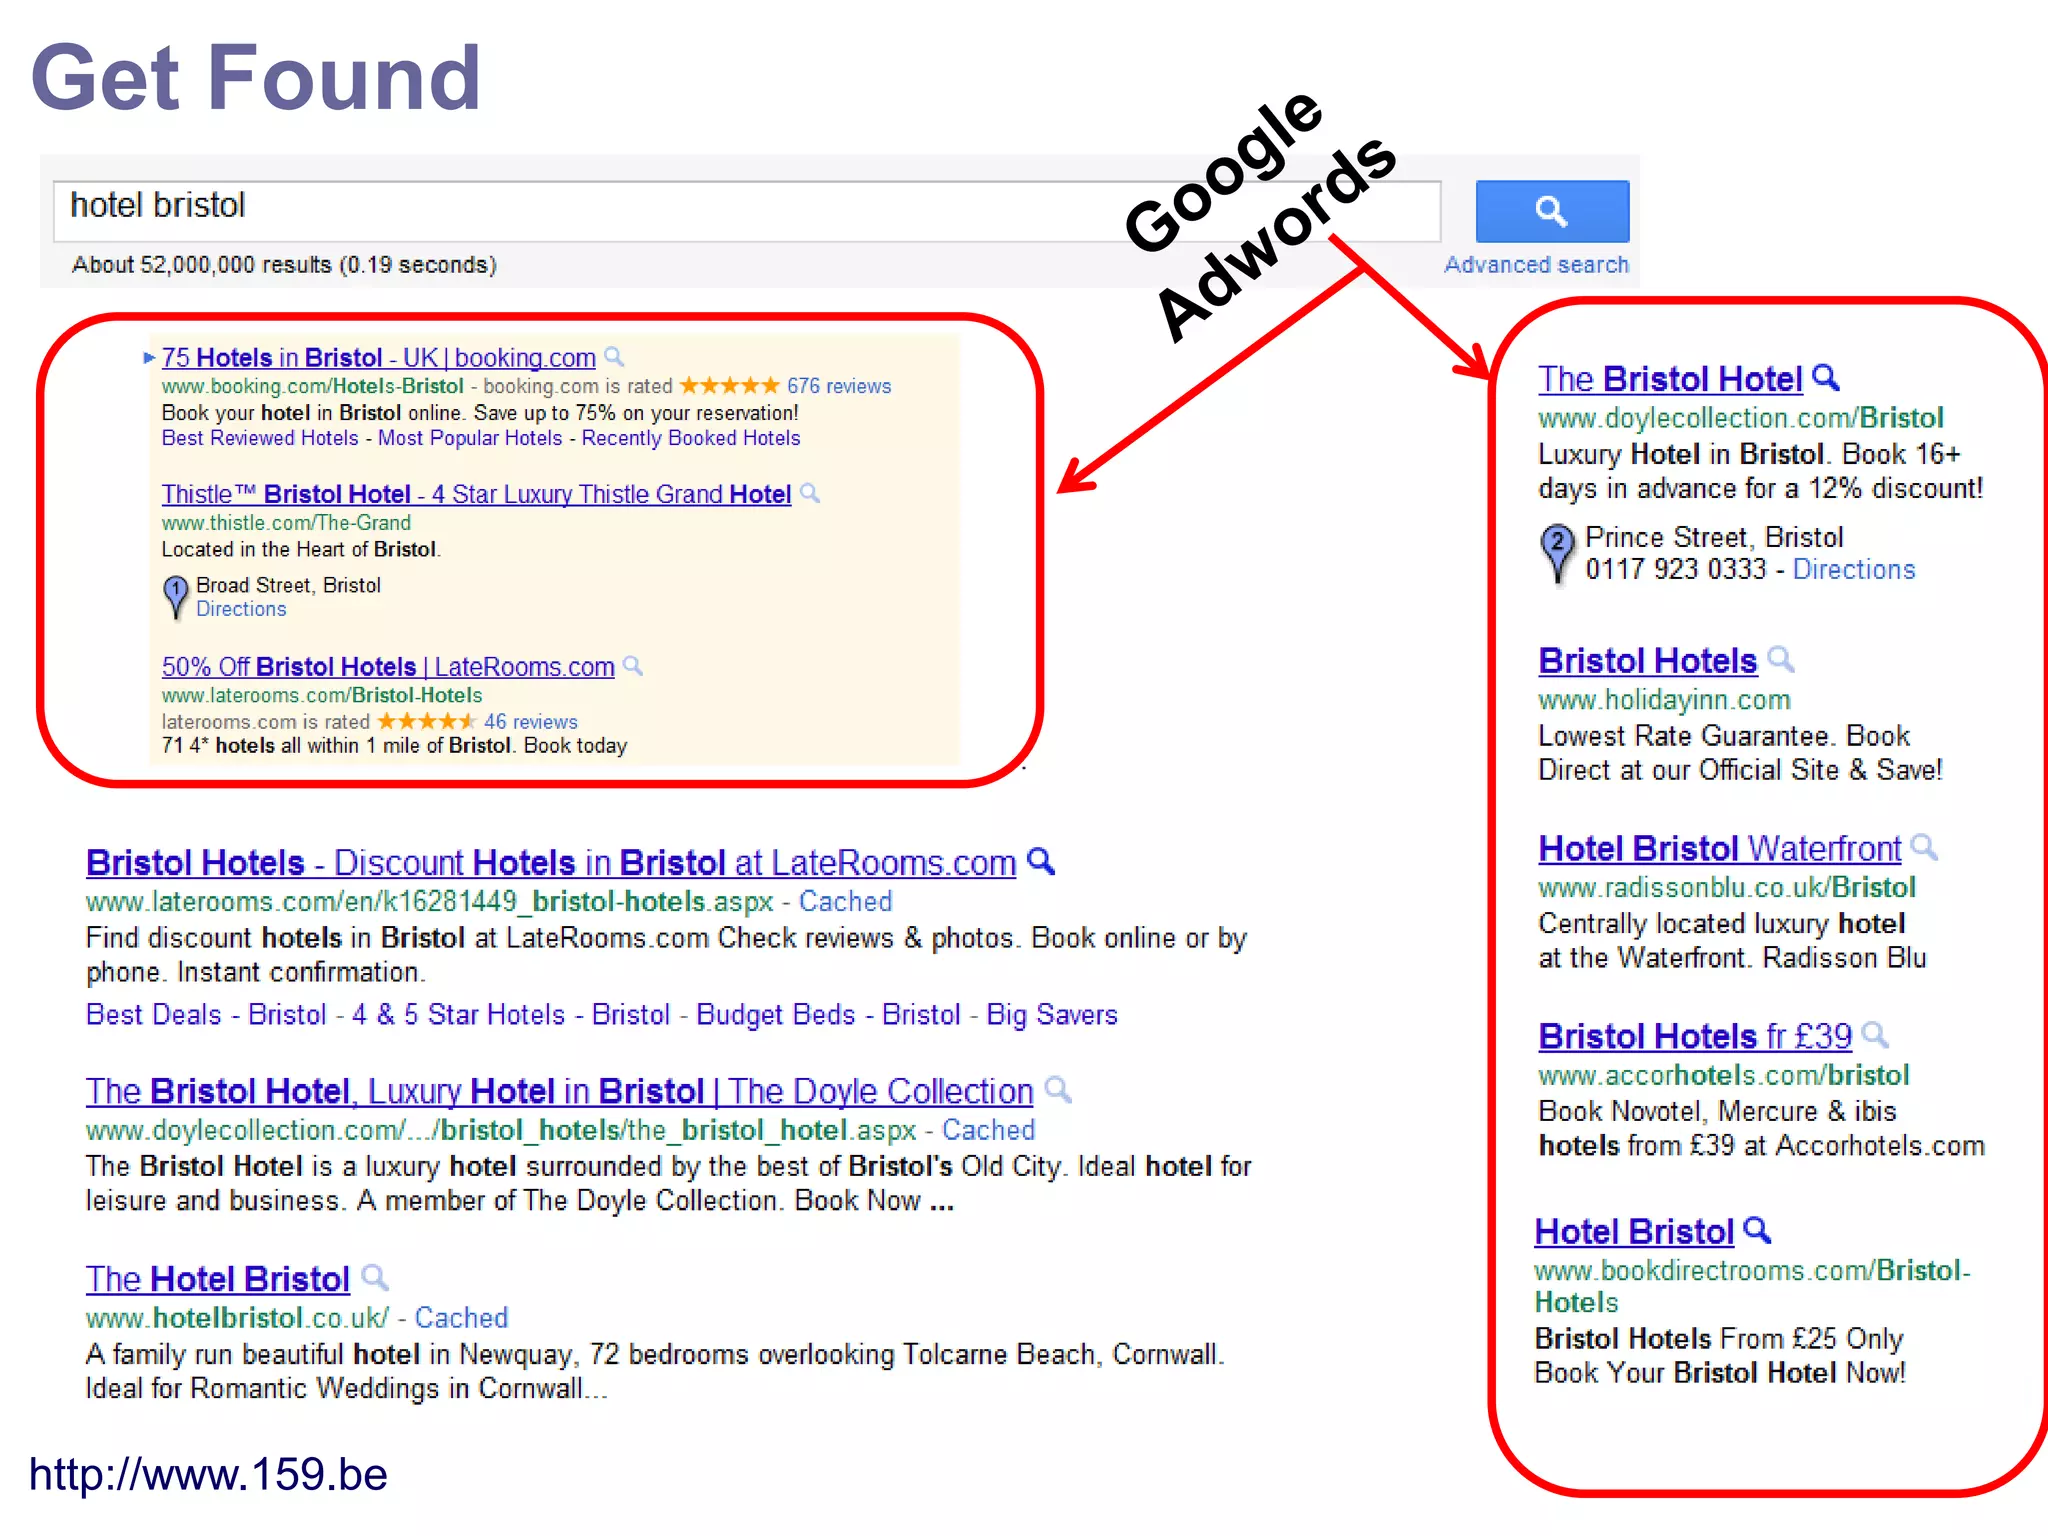
Task: Open 'The Hotel Bristol' organic result
Action: tap(218, 1279)
